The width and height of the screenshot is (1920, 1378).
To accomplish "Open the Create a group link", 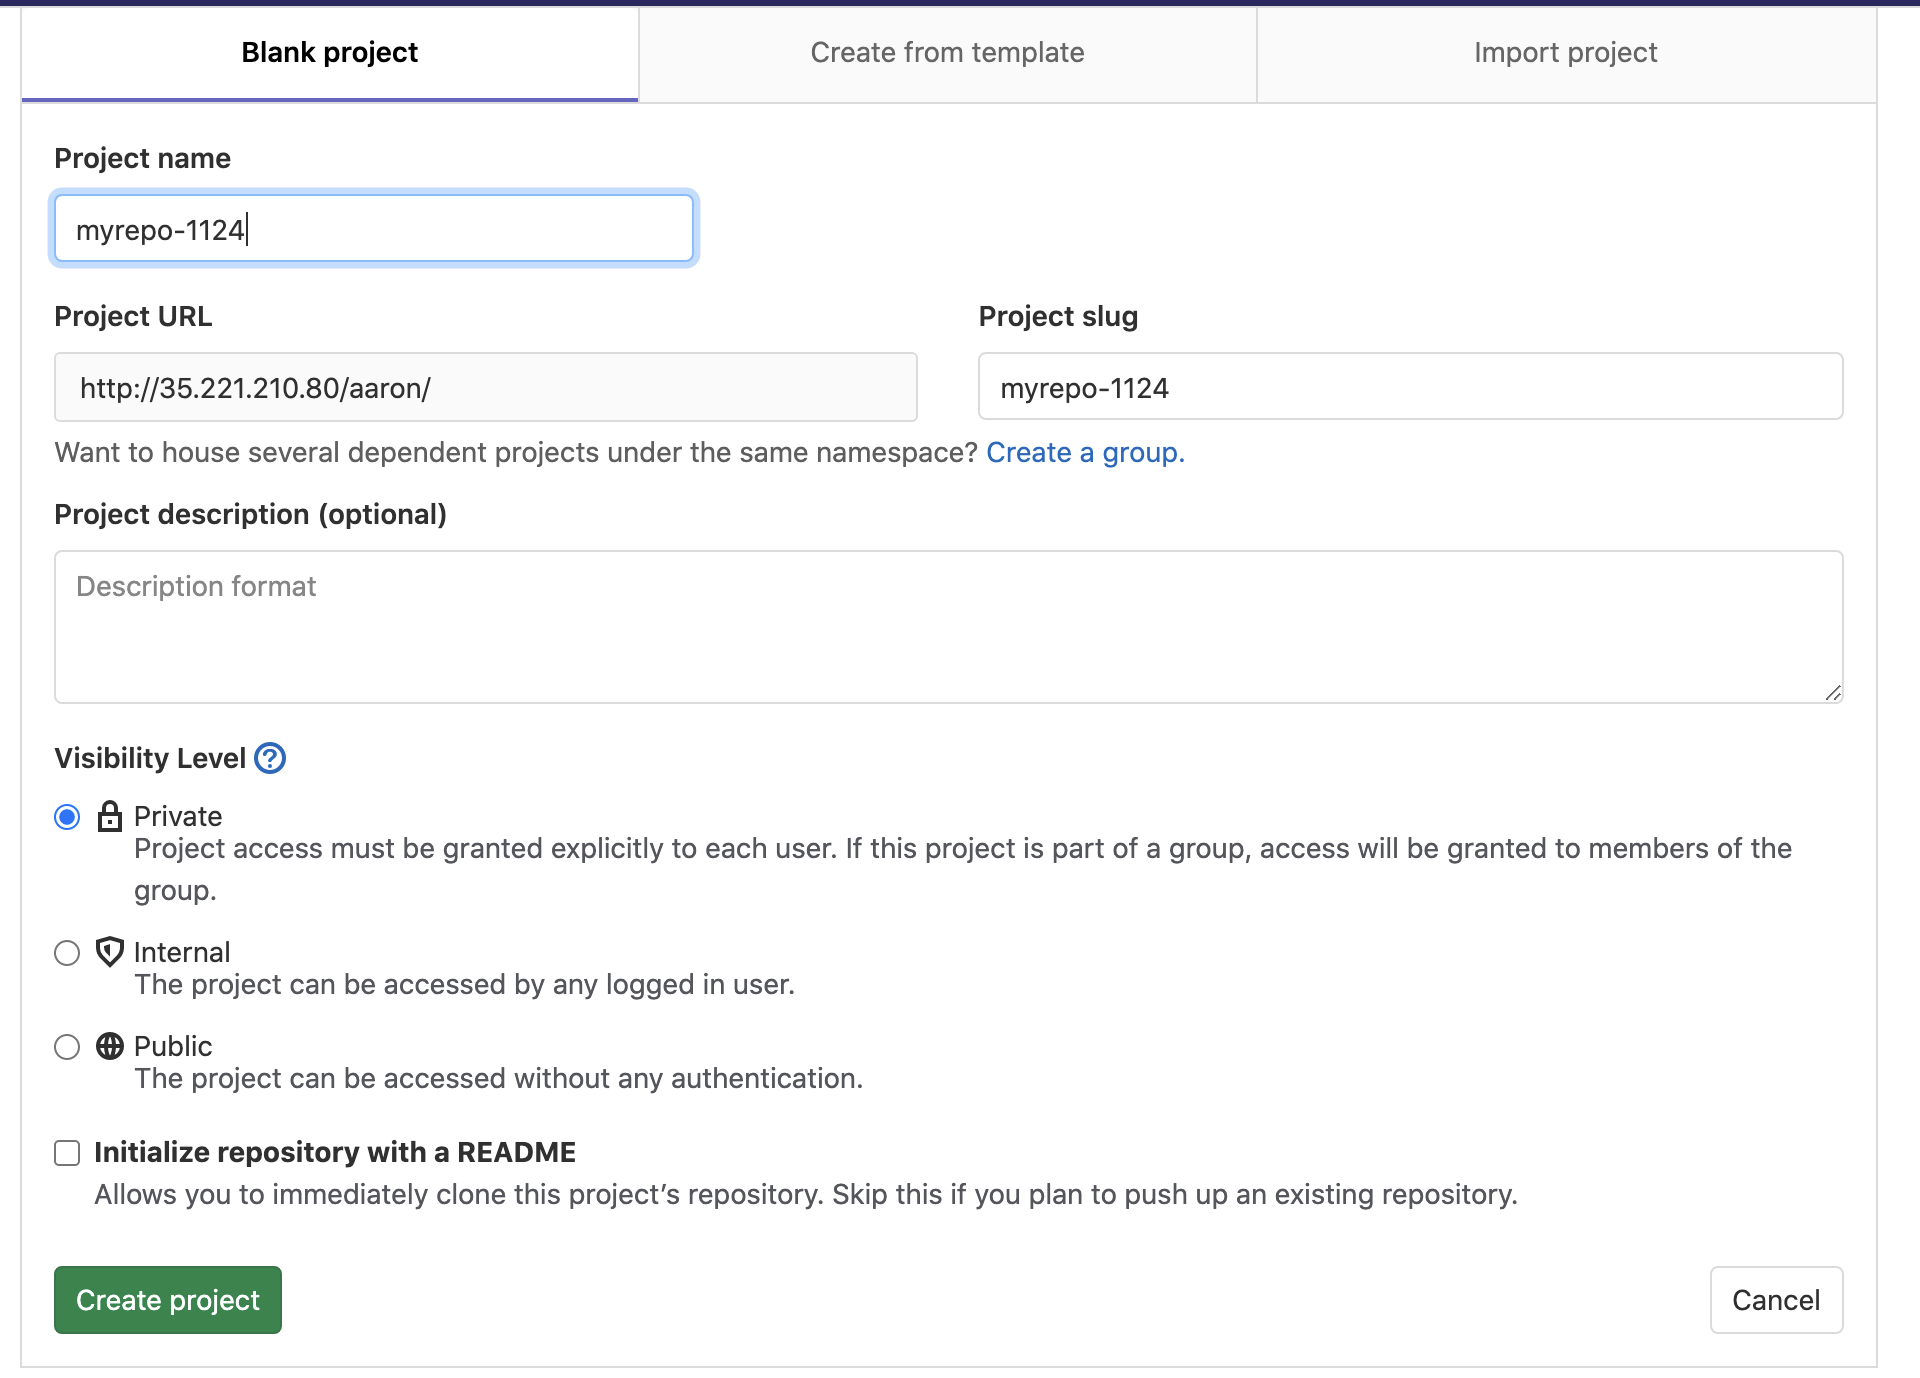I will click(1084, 452).
